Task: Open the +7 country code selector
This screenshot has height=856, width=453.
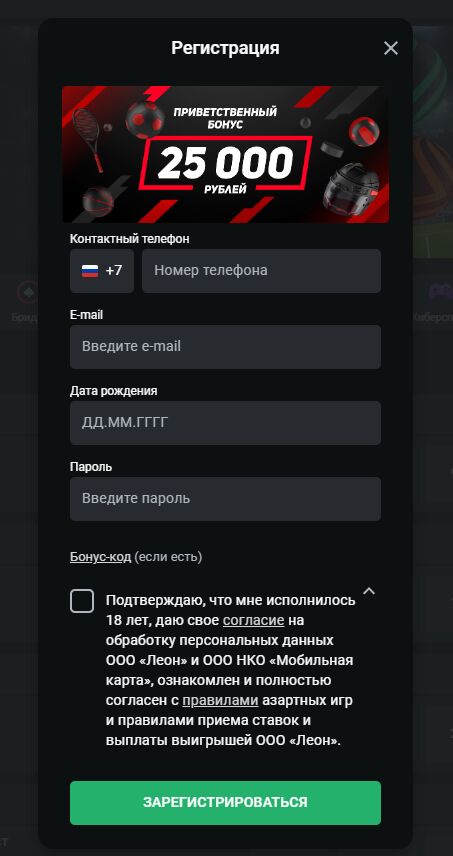Action: pyautogui.click(x=102, y=271)
